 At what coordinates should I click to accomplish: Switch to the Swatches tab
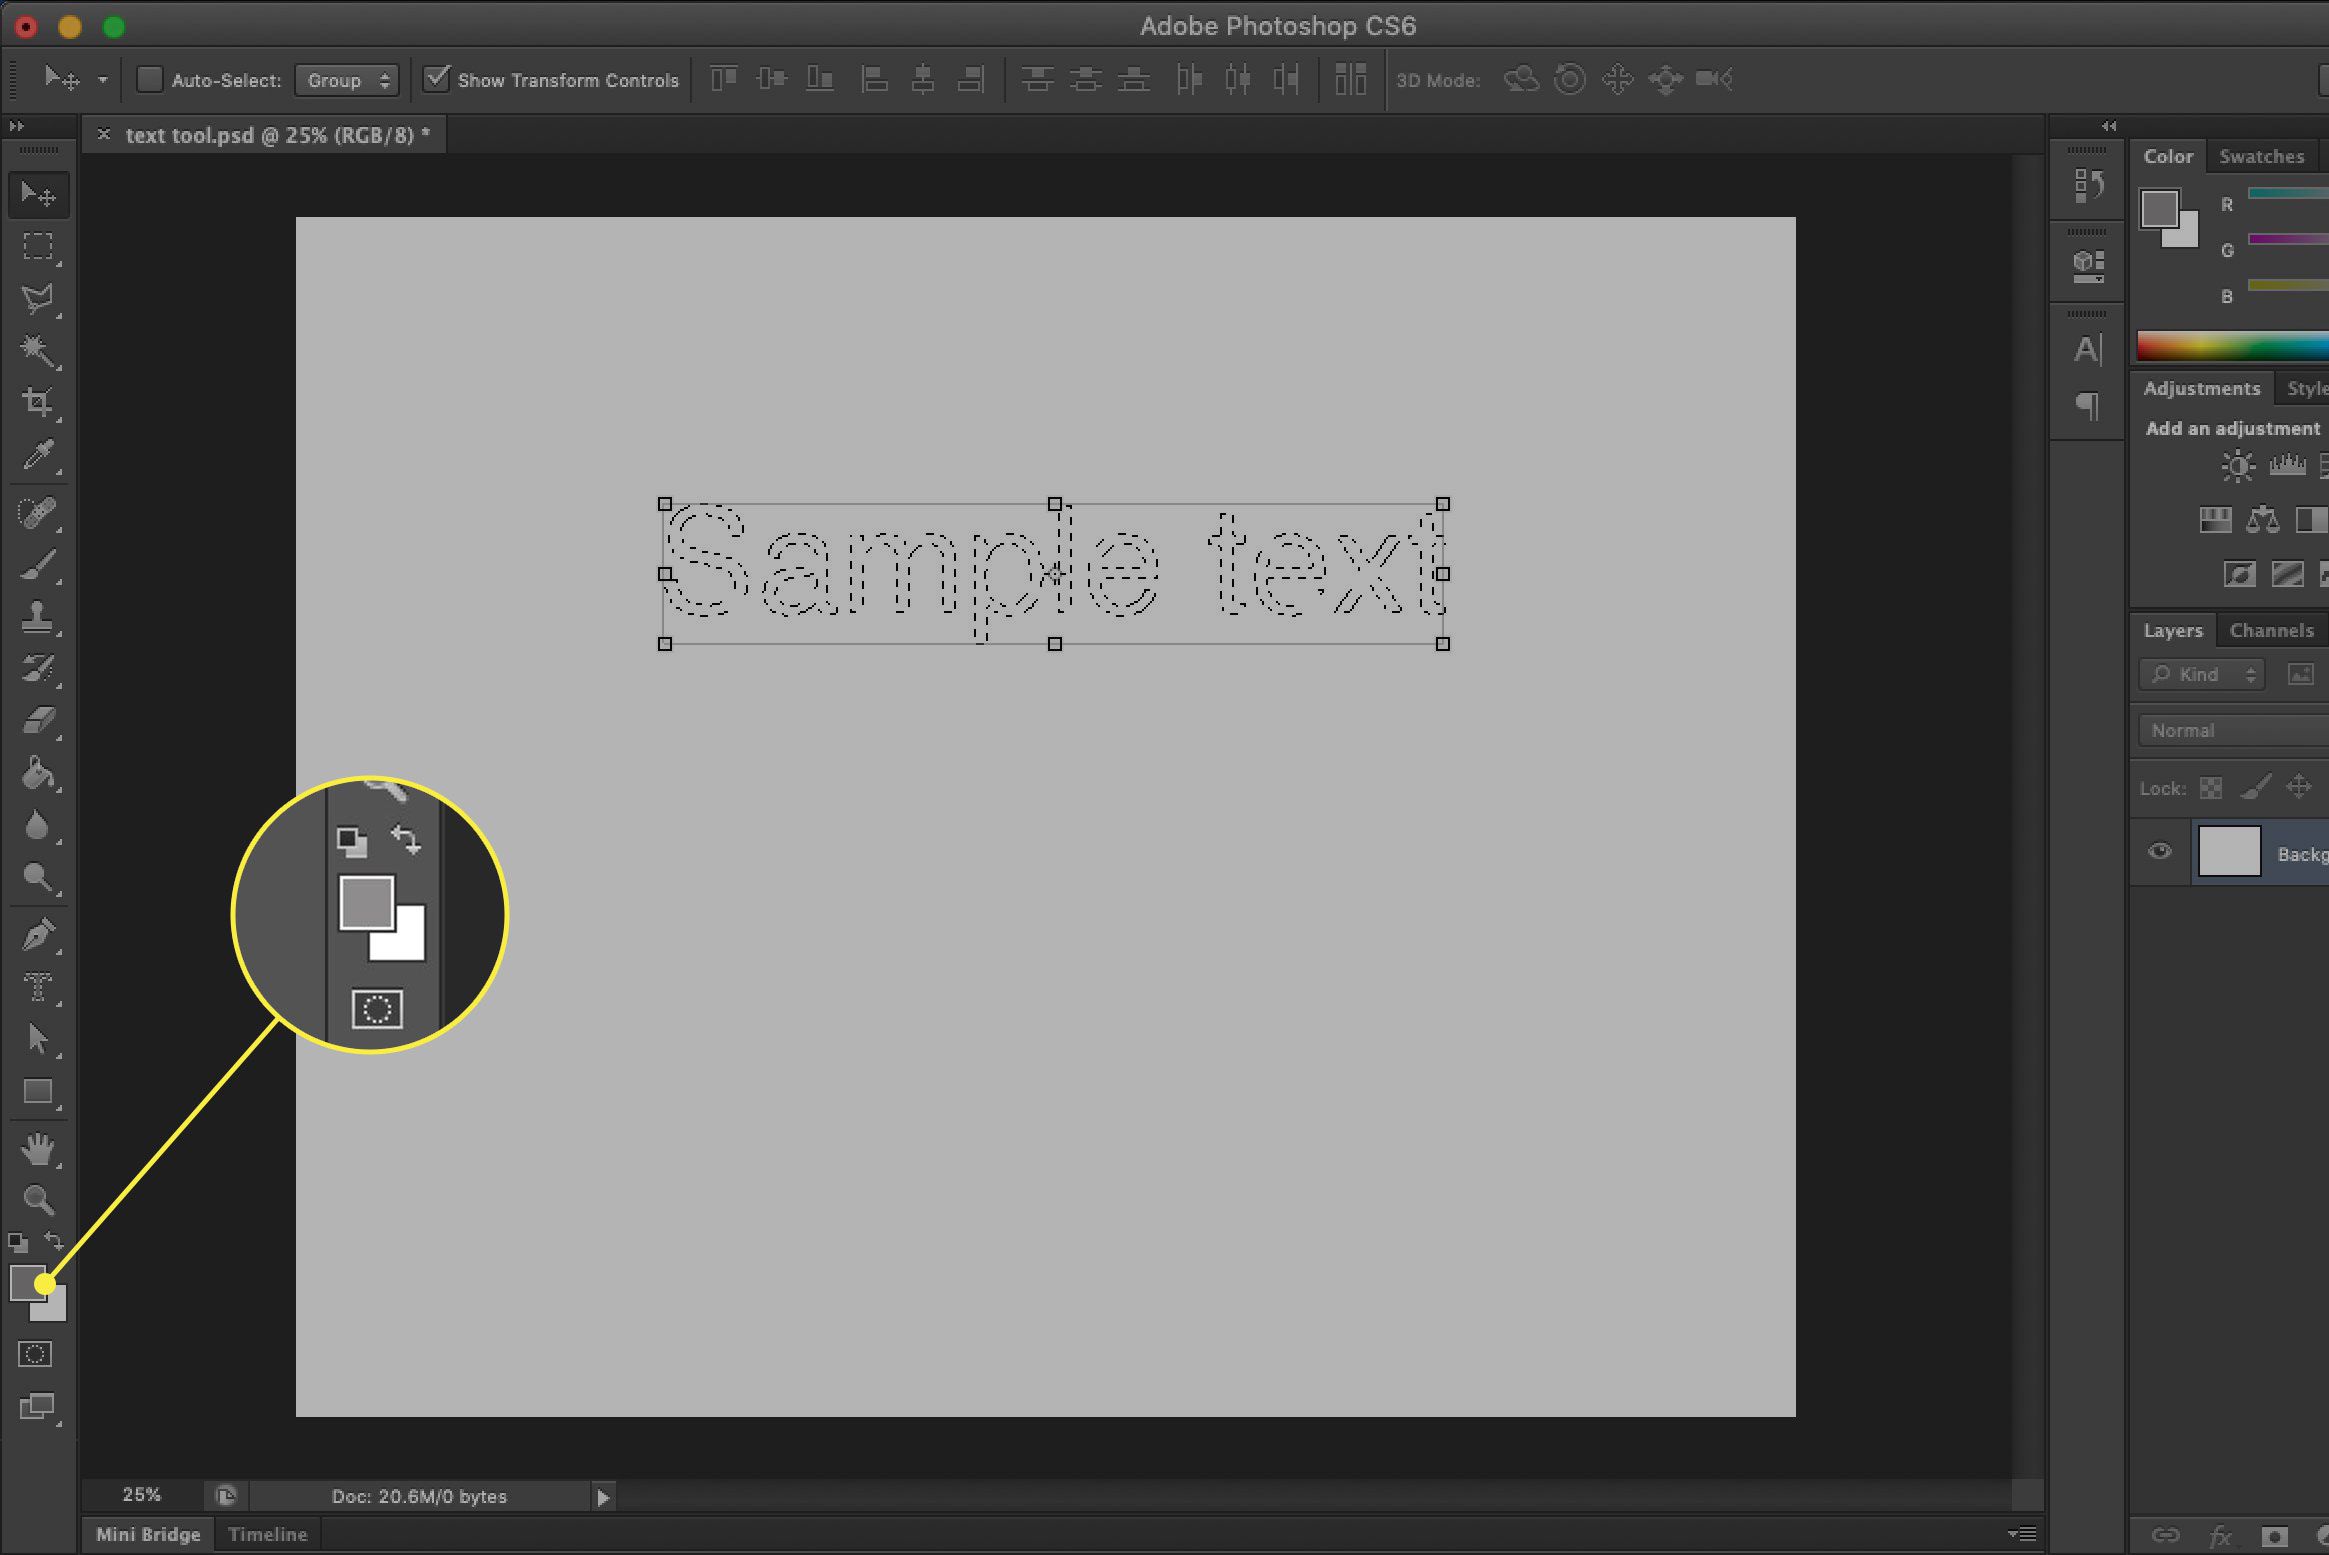2261,156
